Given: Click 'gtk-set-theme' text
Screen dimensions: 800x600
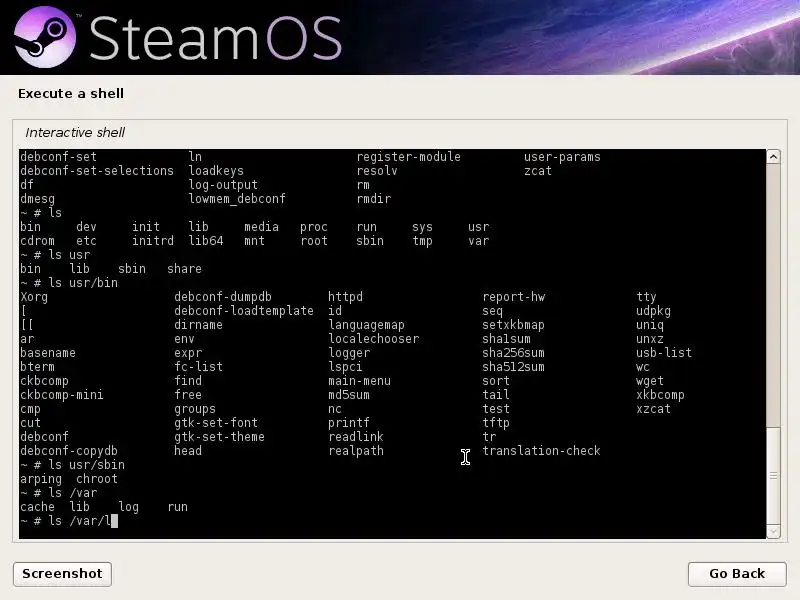Looking at the screenshot, I should [219, 437].
